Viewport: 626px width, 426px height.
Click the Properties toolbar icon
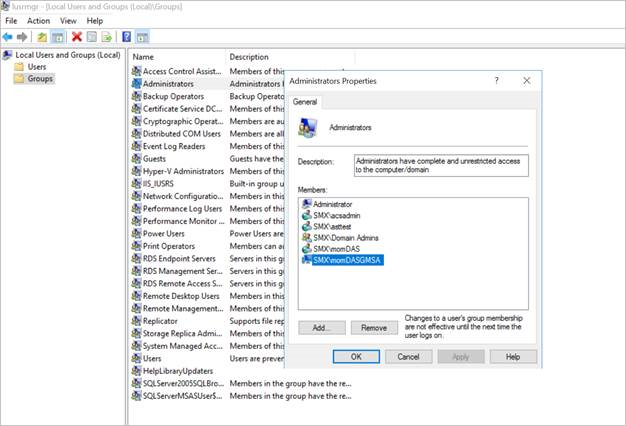point(92,37)
